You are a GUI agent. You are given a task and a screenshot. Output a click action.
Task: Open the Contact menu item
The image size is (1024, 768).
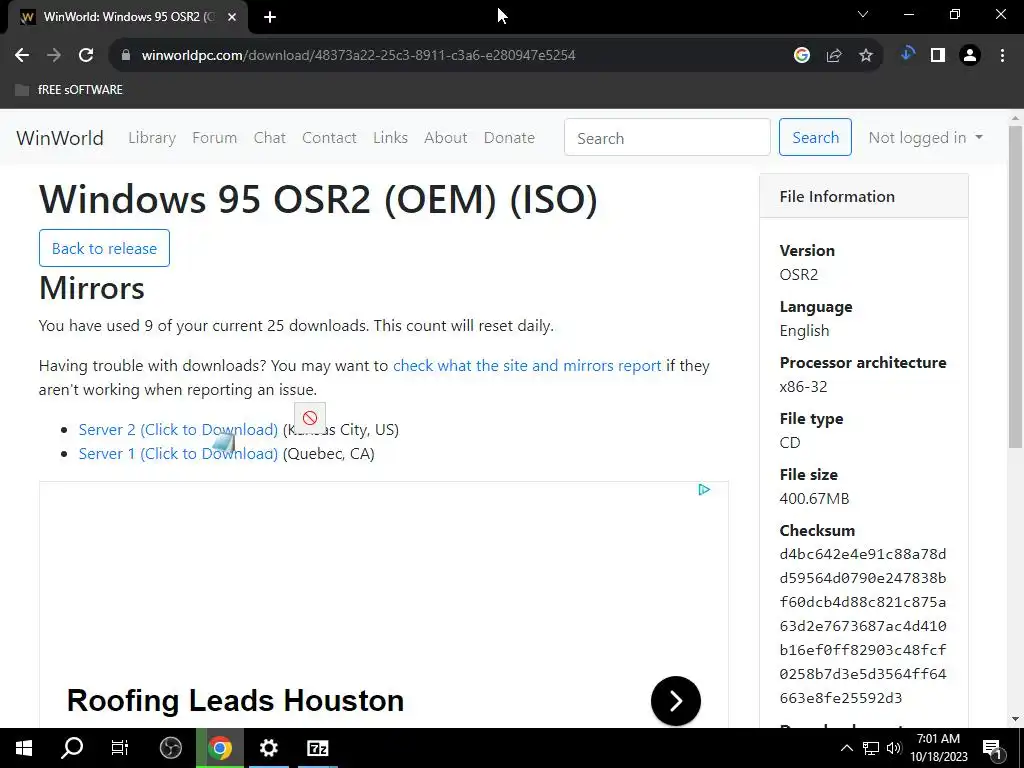point(329,138)
